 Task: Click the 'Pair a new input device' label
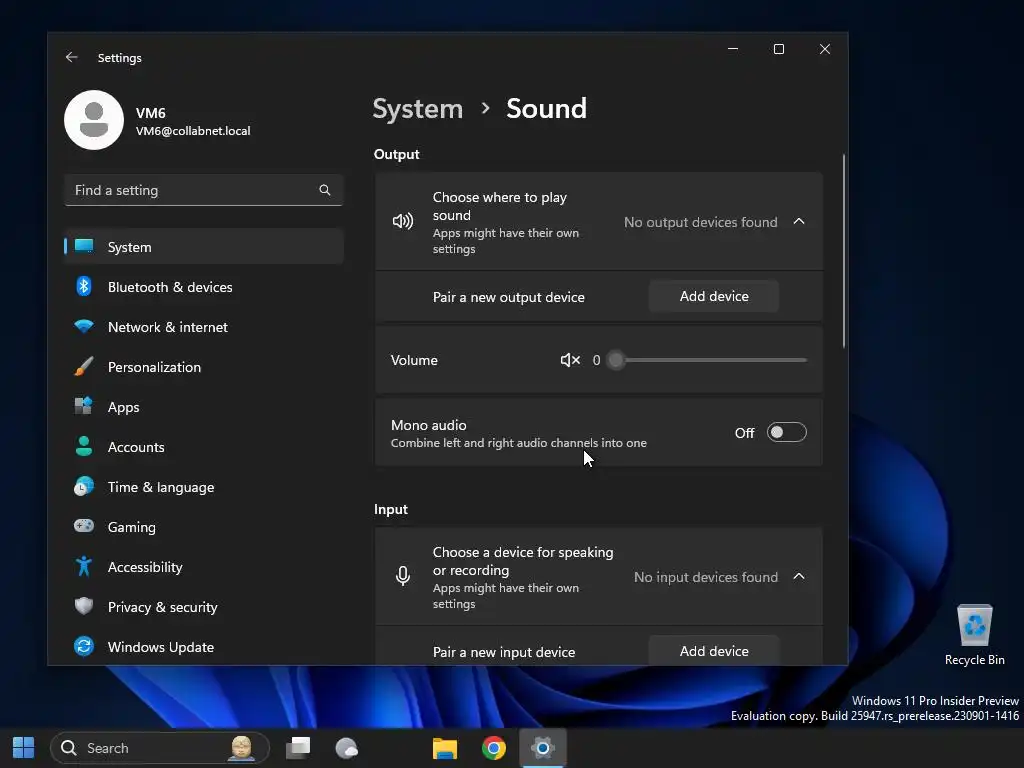(504, 652)
